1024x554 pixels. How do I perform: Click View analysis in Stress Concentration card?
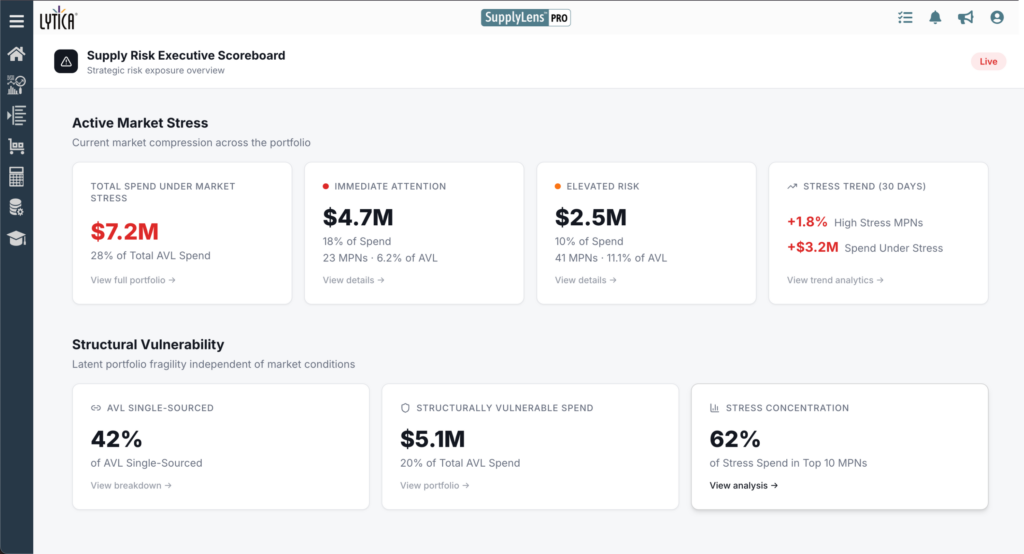tap(743, 486)
